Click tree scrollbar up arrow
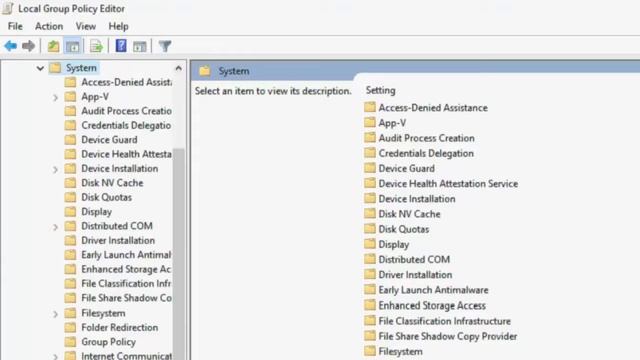Image resolution: width=640 pixels, height=360 pixels. [x=178, y=68]
